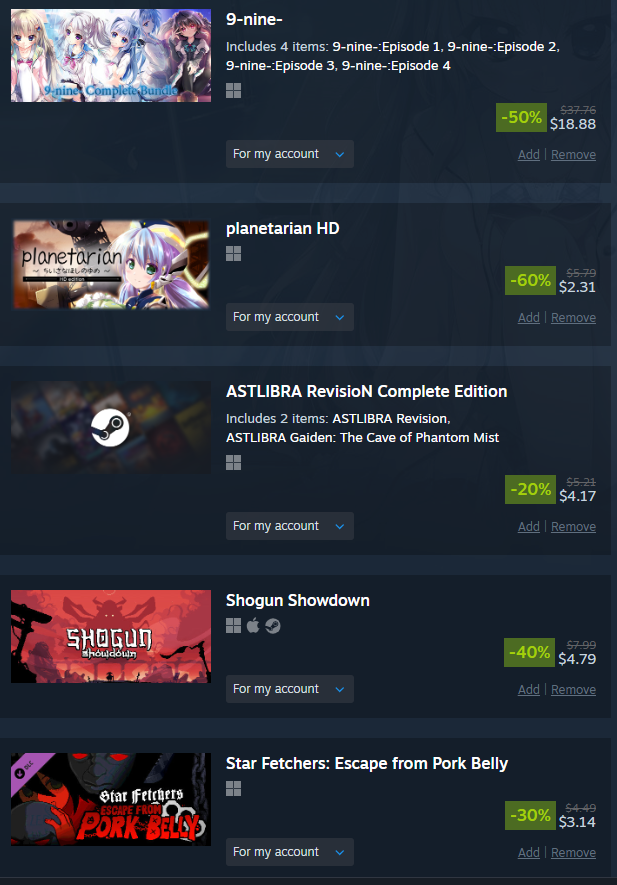Image resolution: width=617 pixels, height=885 pixels.
Task: Click the Steam logo placeholder image for ASTLIBRA
Action: click(111, 427)
